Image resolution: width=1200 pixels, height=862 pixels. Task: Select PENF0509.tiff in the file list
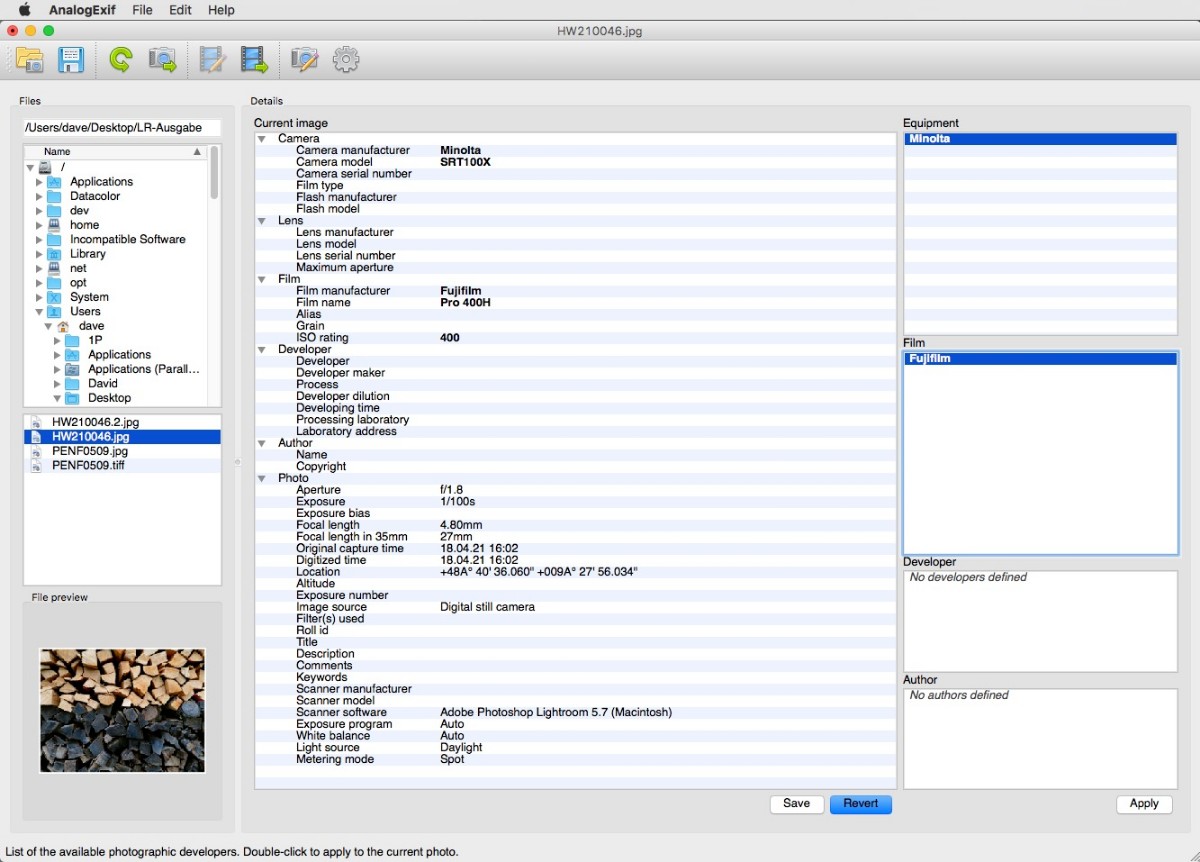click(x=88, y=466)
